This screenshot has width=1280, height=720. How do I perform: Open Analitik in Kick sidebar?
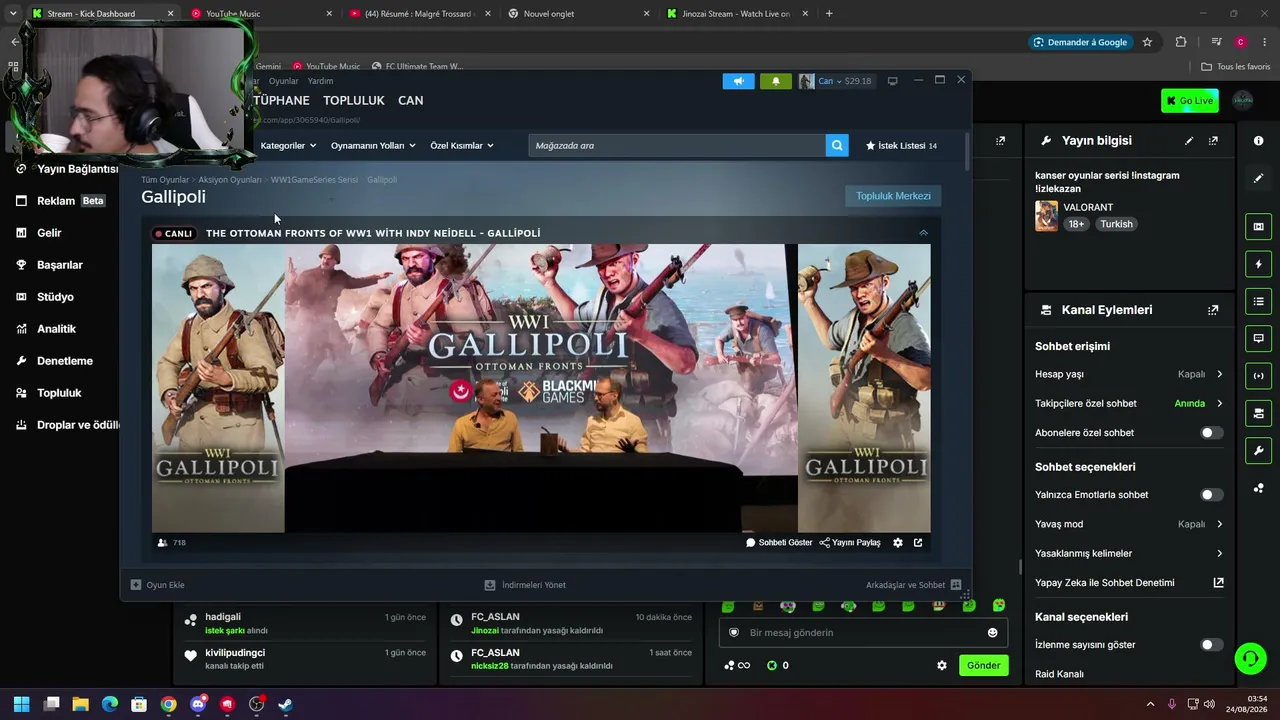(56, 329)
